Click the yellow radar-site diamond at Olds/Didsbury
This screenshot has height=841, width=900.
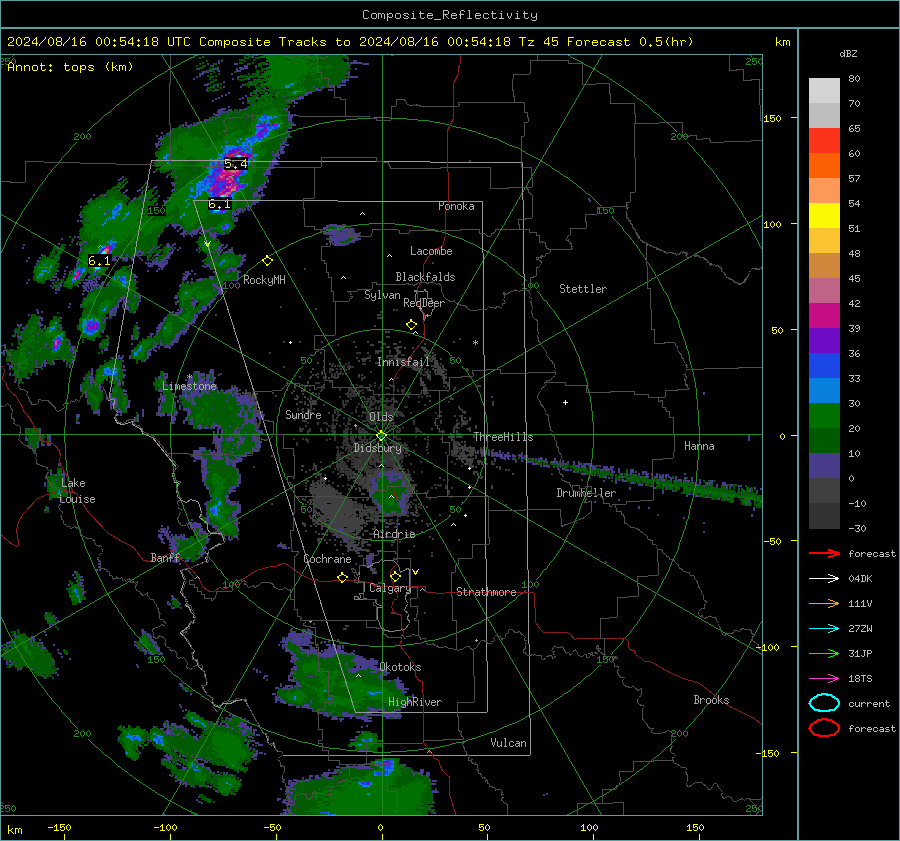(382, 436)
